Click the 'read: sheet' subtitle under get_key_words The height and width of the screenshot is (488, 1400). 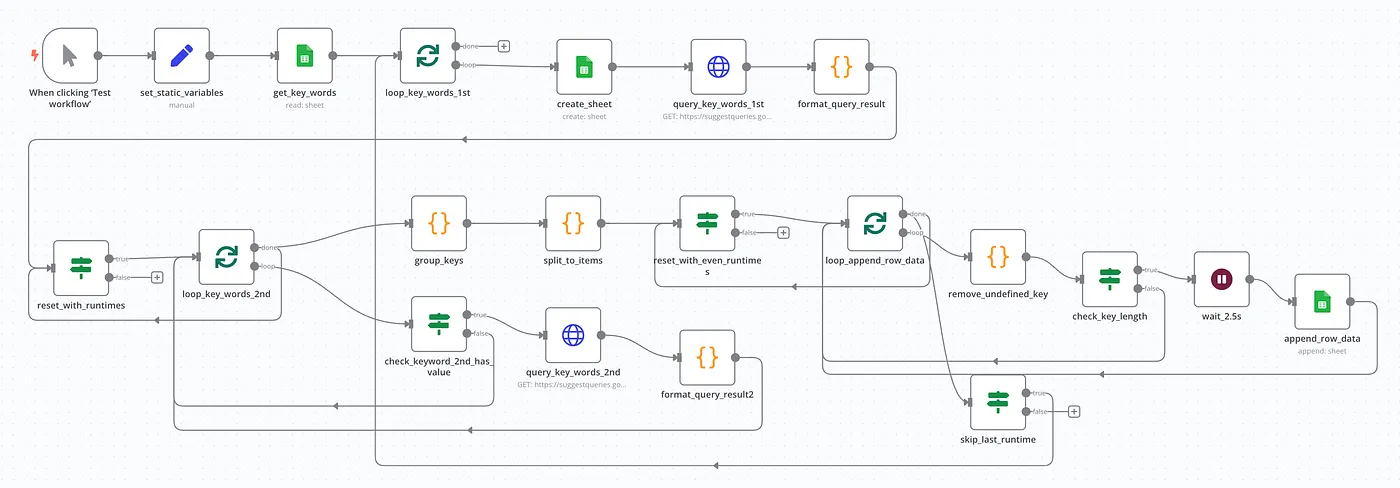coord(305,105)
